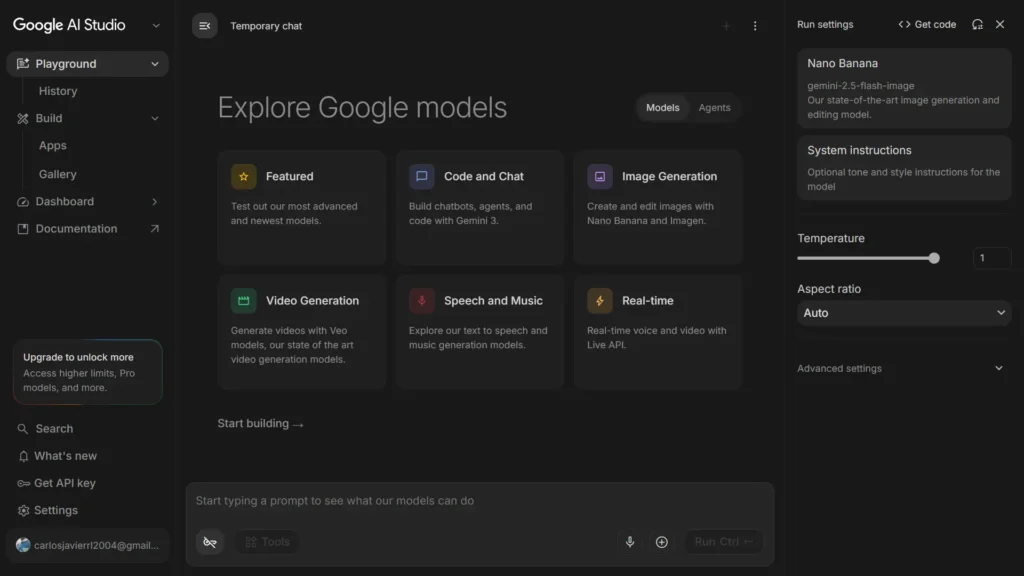Click the Featured card description text
Screen dimensions: 1024x576
pos(294,214)
